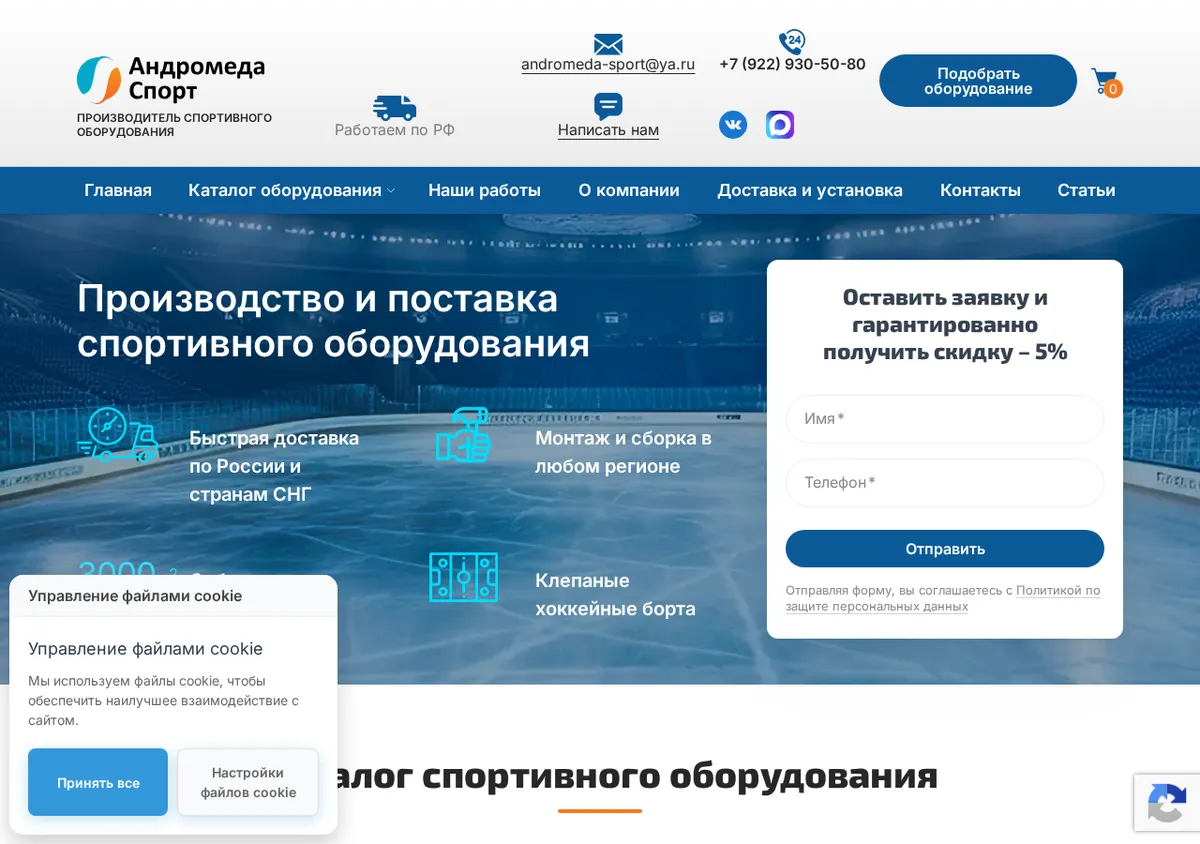
Task: Click the andromeda-sport@ya.ru email link
Action: (608, 64)
